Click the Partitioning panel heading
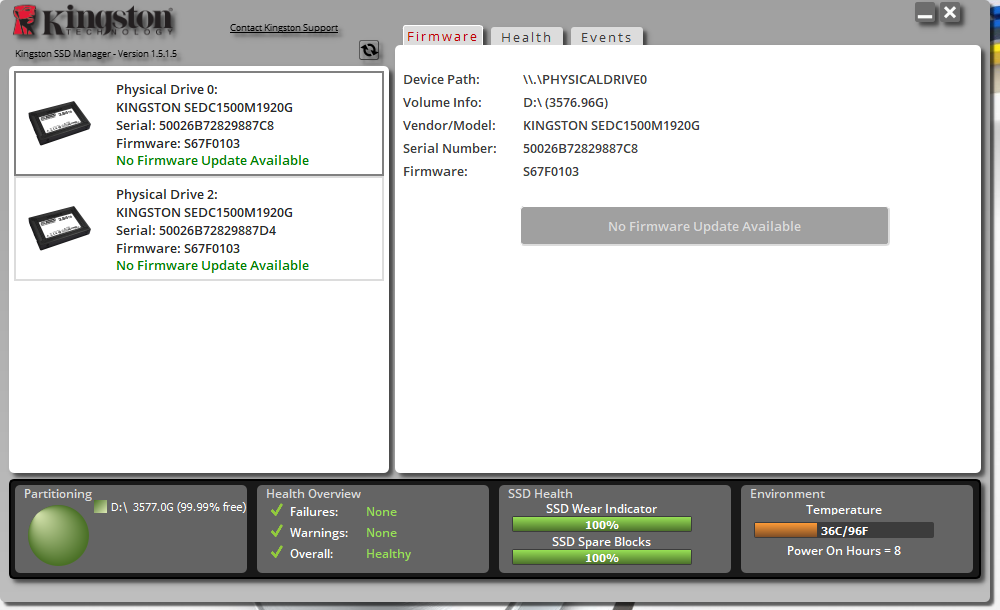The height and width of the screenshot is (610, 1000). coord(58,494)
